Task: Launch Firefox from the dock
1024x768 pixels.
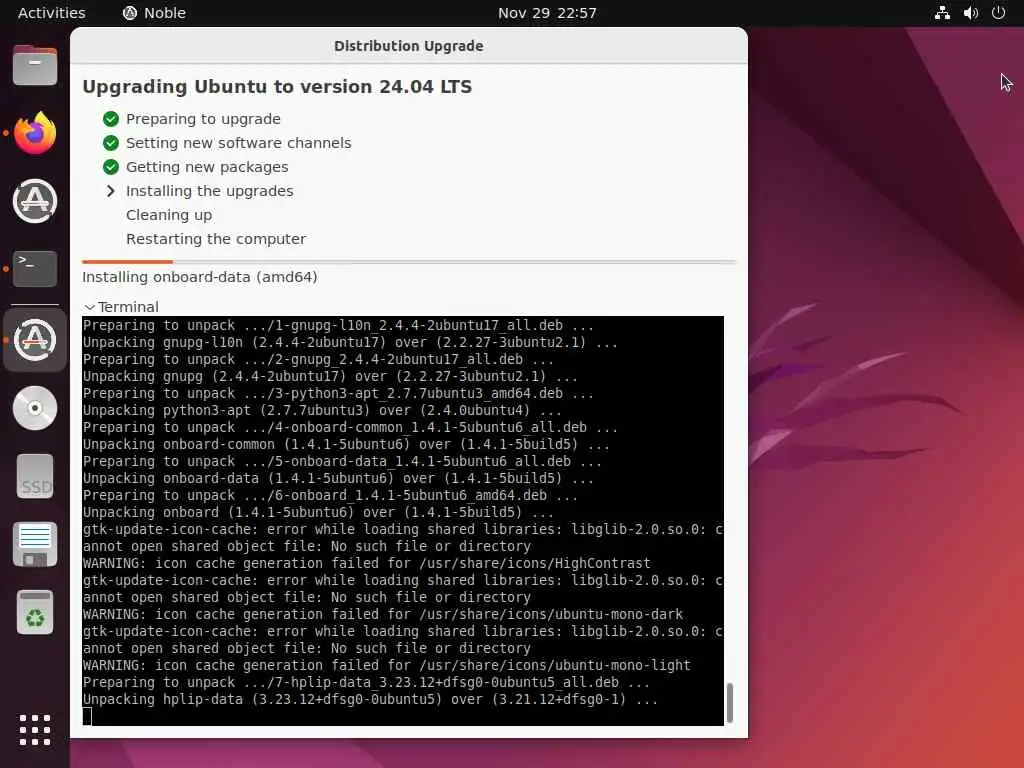Action: 35,133
